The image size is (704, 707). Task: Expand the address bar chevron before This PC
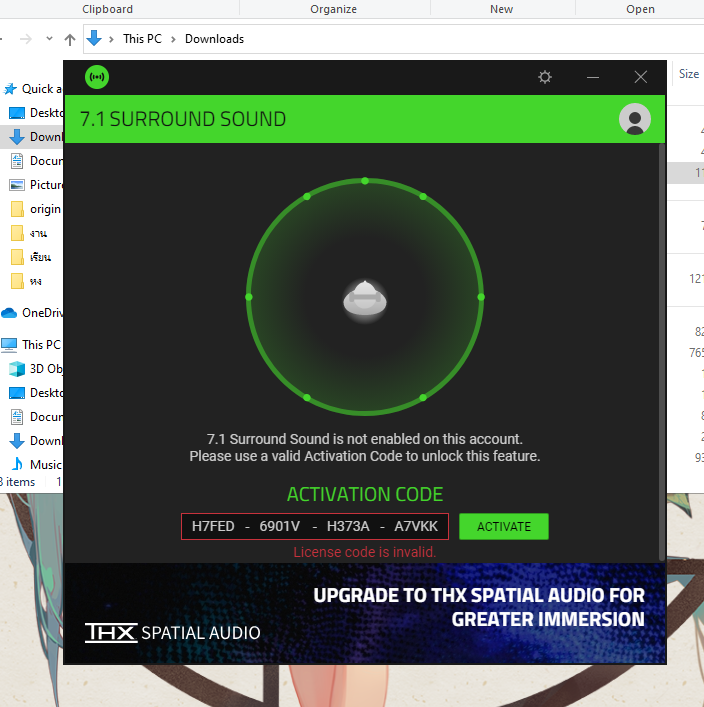pos(111,39)
